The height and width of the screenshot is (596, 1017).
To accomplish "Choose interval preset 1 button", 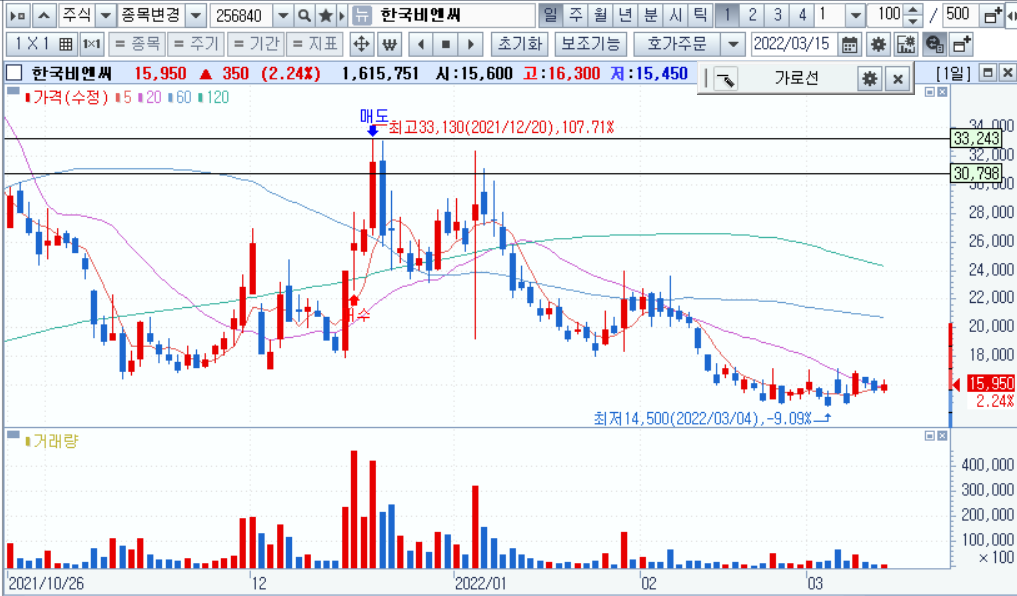I will point(727,15).
